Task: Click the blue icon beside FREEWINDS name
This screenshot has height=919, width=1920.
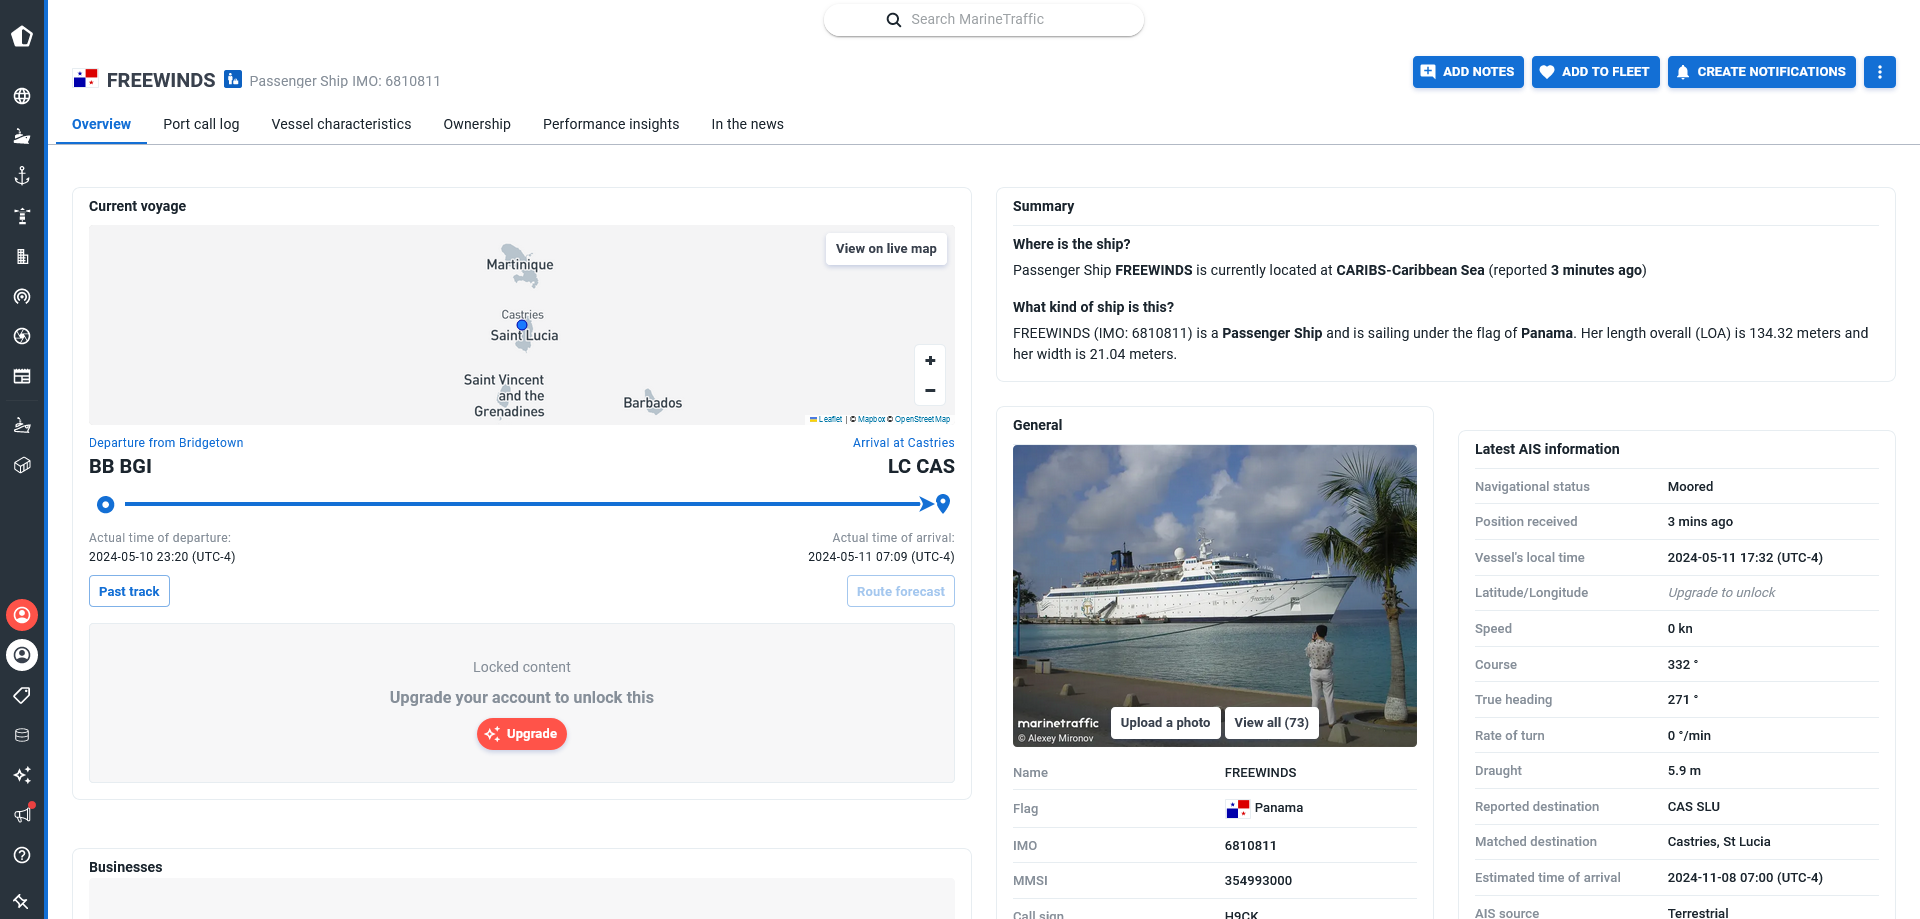Action: click(x=233, y=79)
